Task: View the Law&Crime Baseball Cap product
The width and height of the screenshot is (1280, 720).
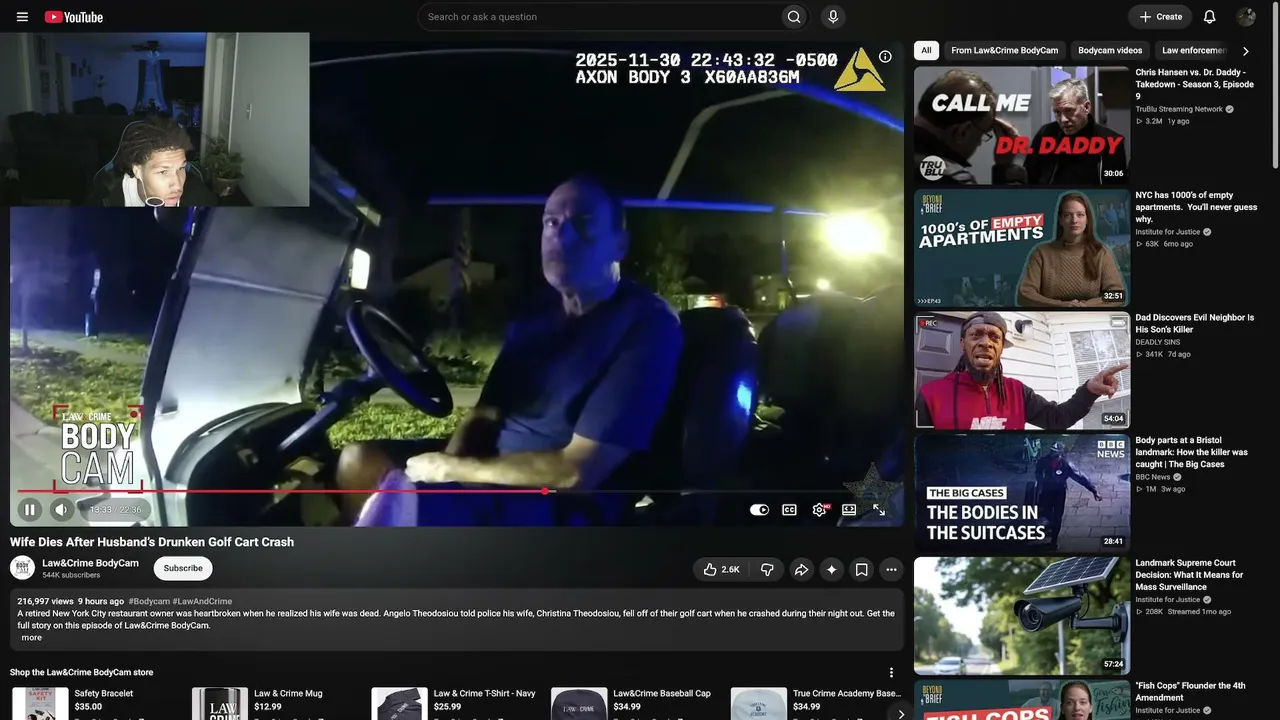Action: coord(662,693)
